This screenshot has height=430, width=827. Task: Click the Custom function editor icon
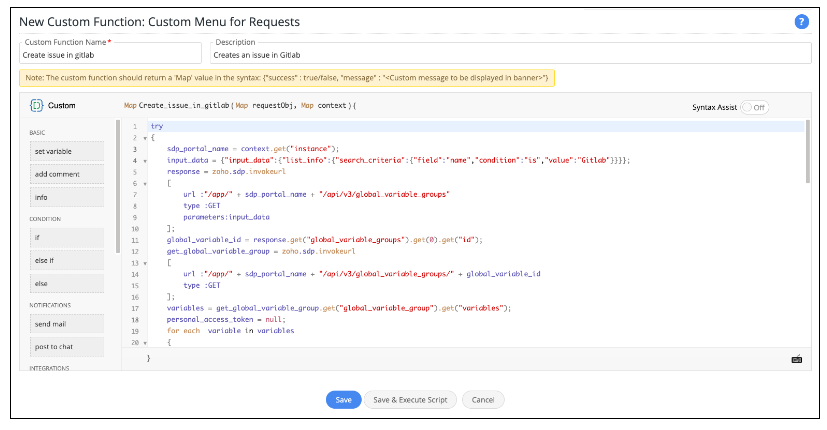tap(36, 106)
